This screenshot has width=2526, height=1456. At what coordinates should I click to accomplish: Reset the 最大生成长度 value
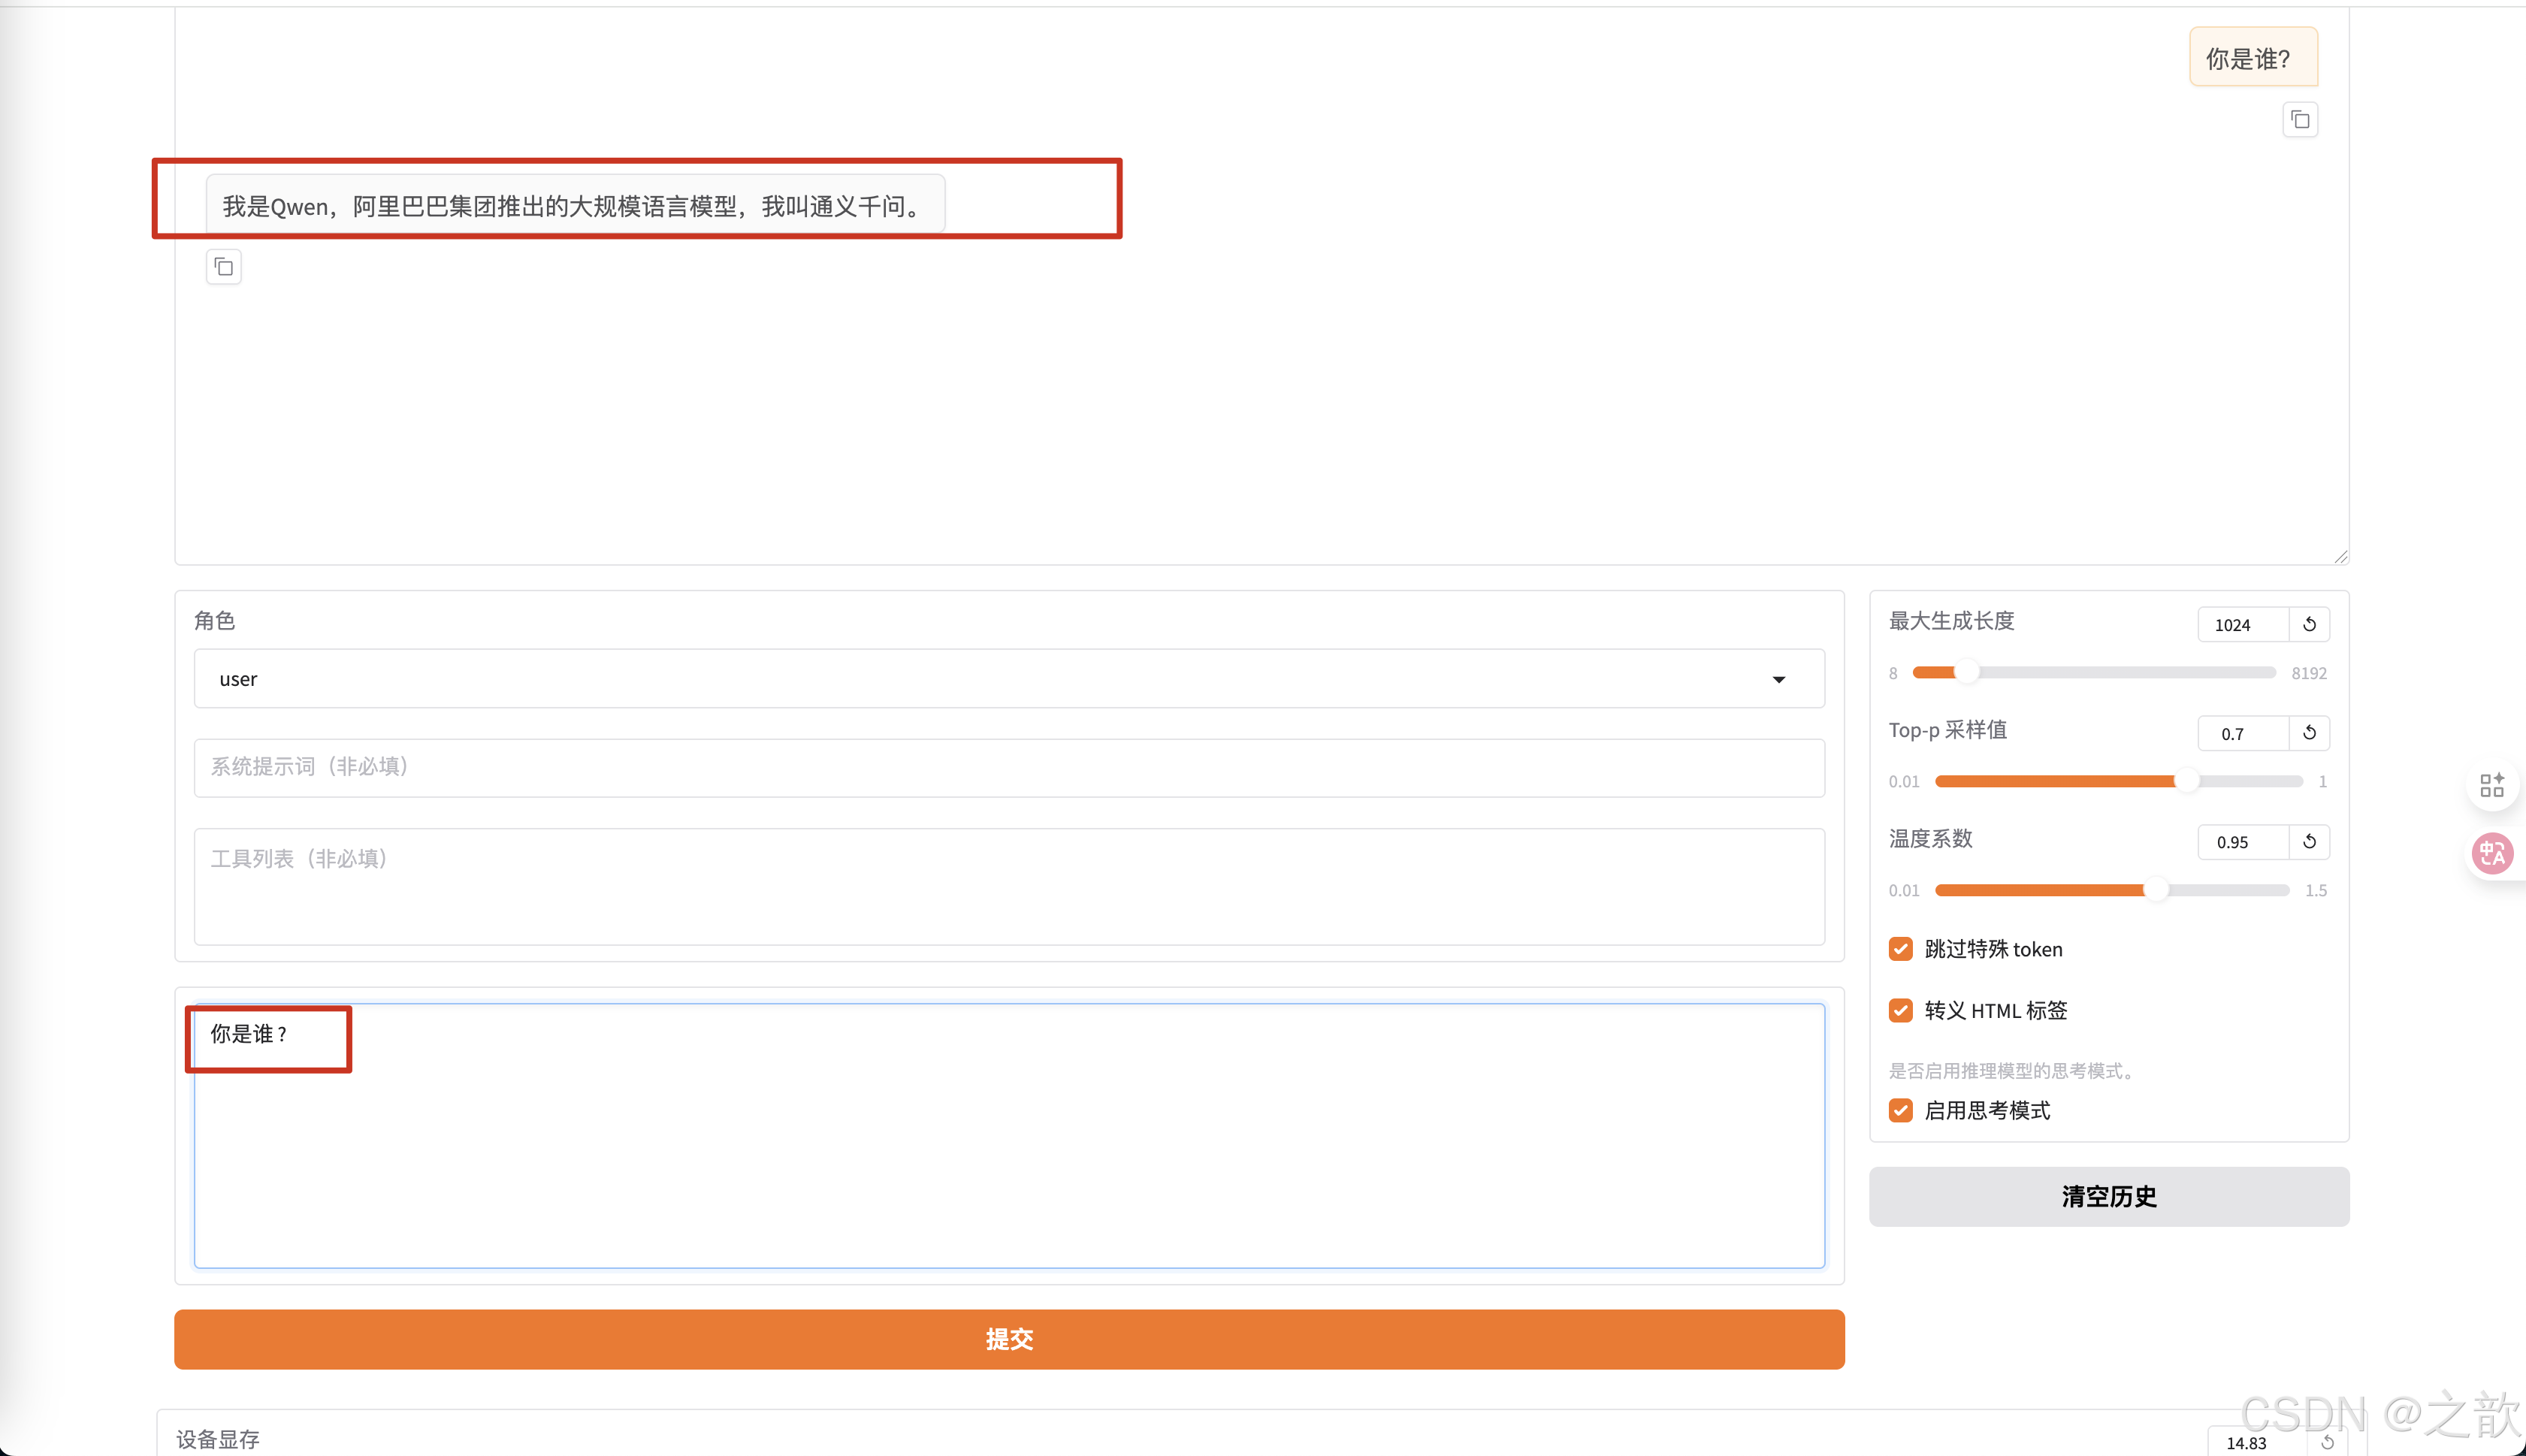click(2309, 624)
